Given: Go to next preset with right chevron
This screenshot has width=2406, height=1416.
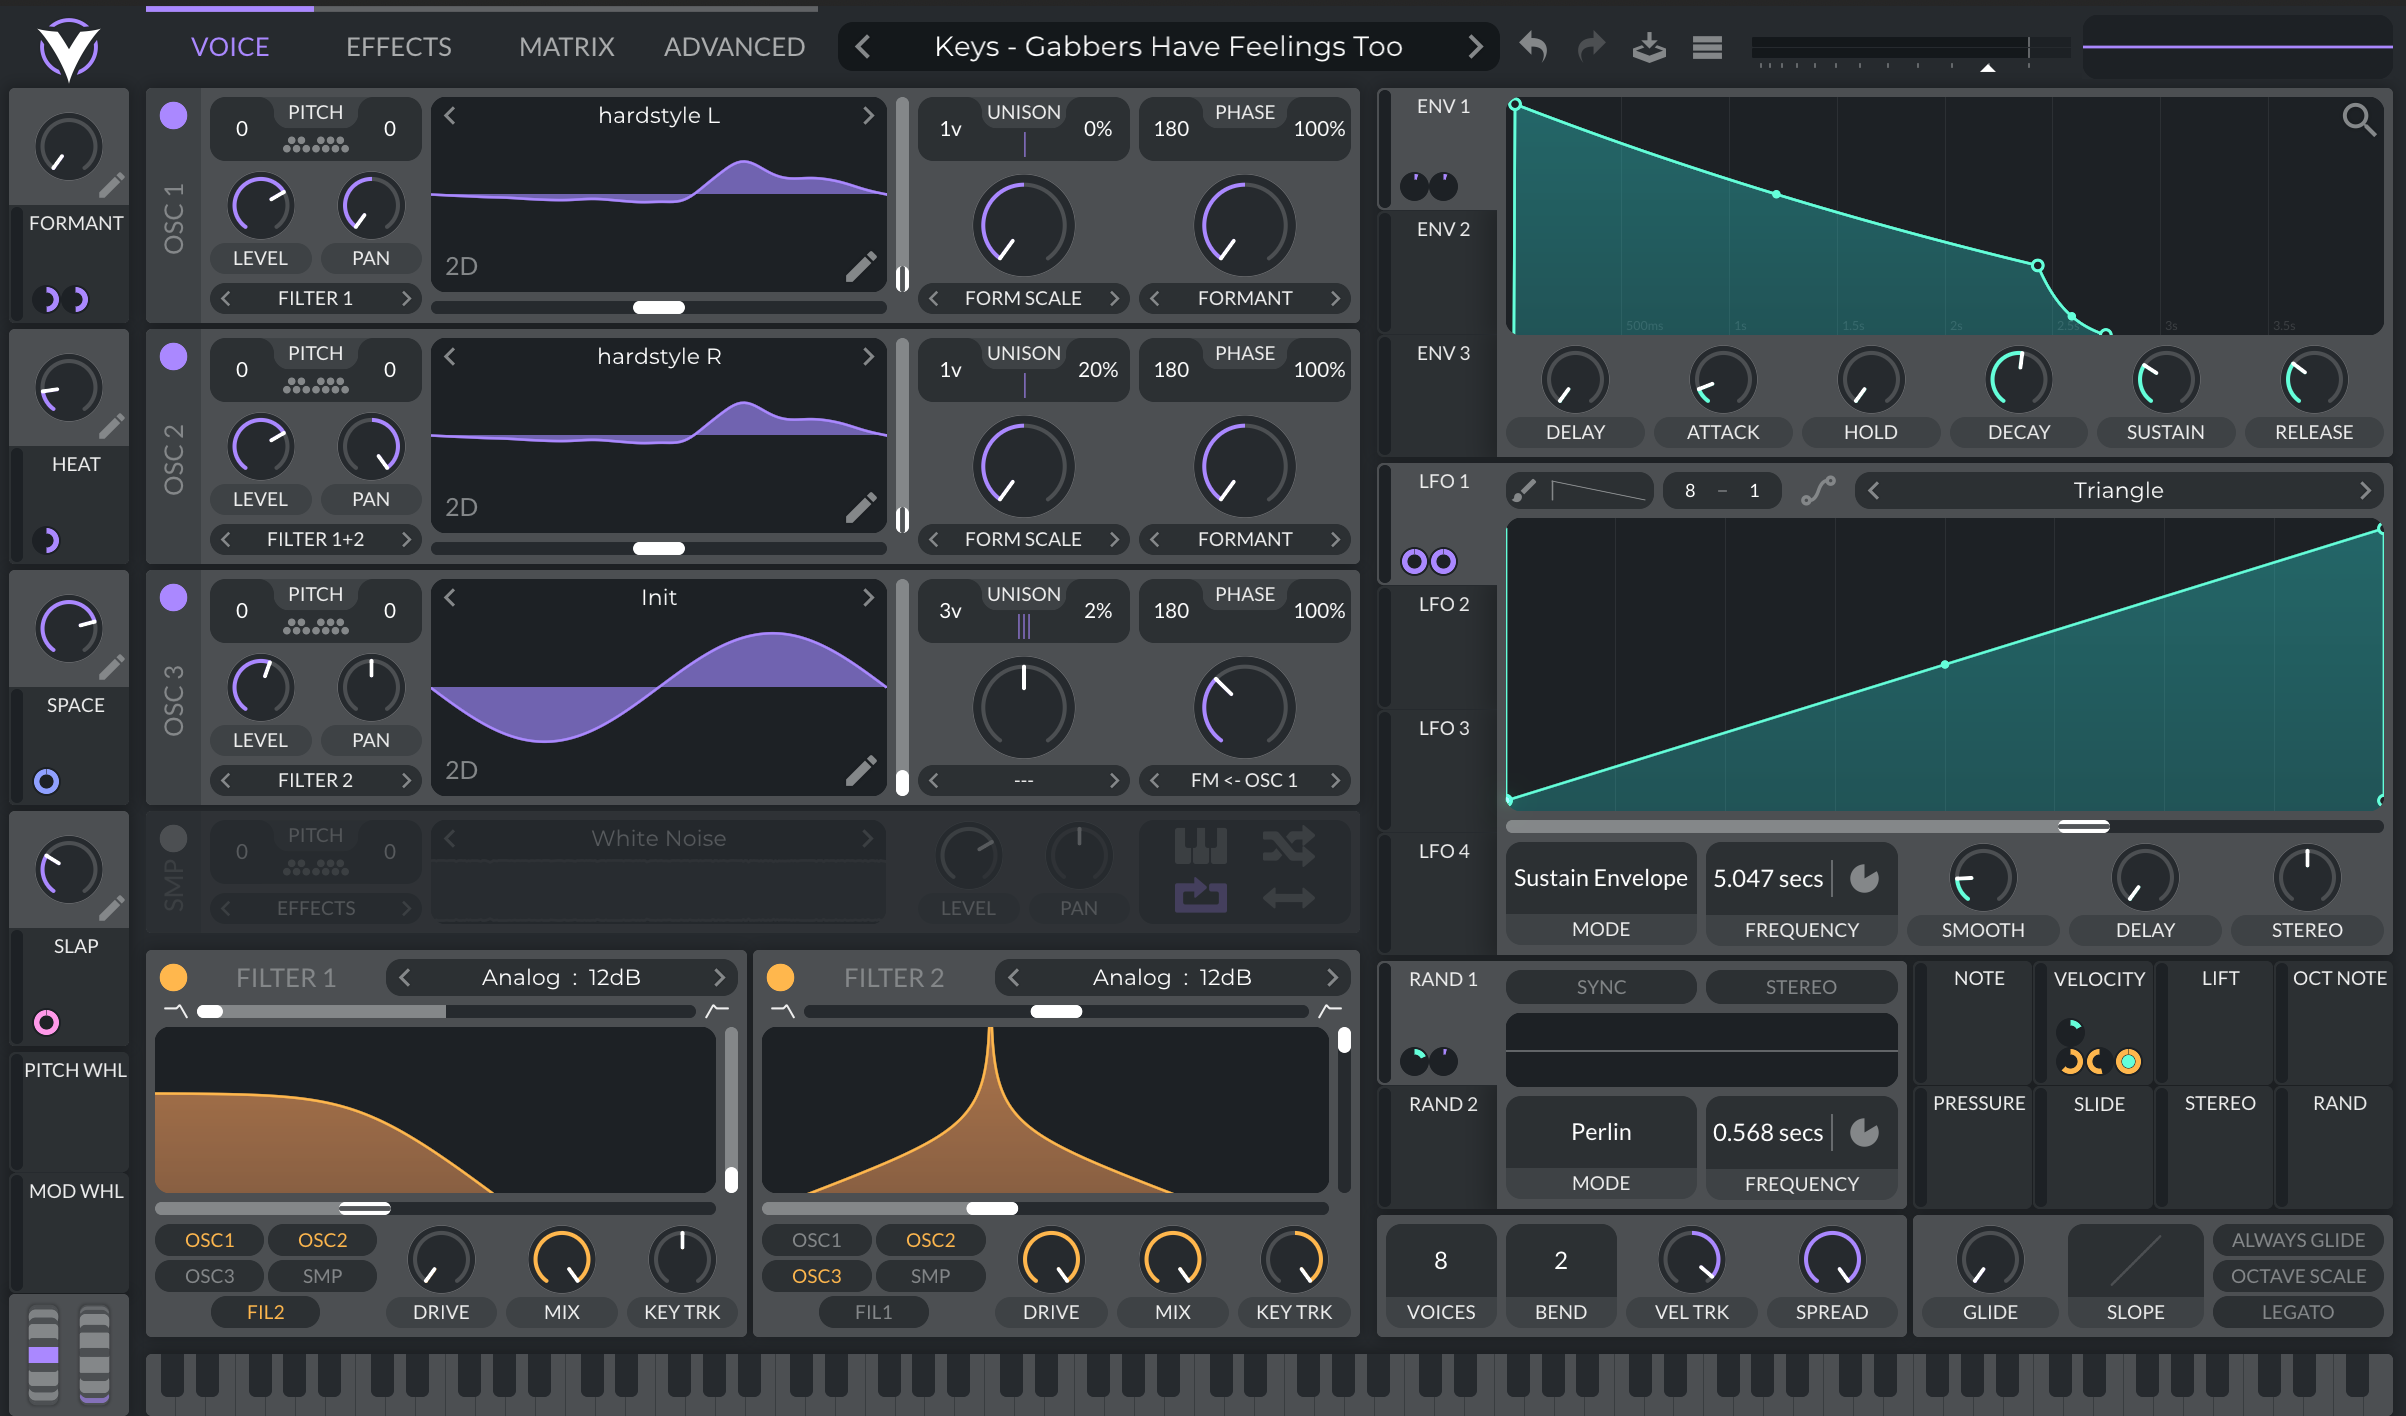Looking at the screenshot, I should click(x=1475, y=46).
